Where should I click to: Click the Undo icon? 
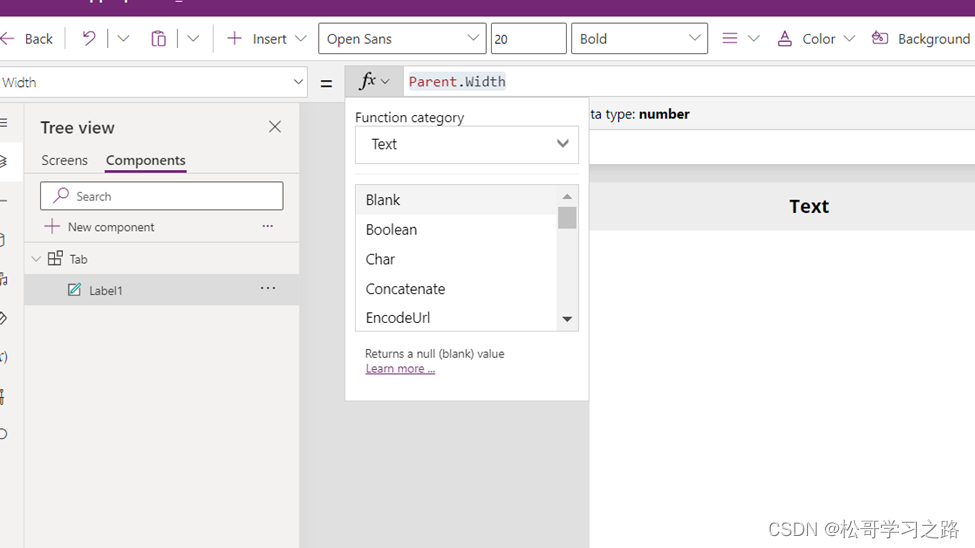tap(89, 39)
